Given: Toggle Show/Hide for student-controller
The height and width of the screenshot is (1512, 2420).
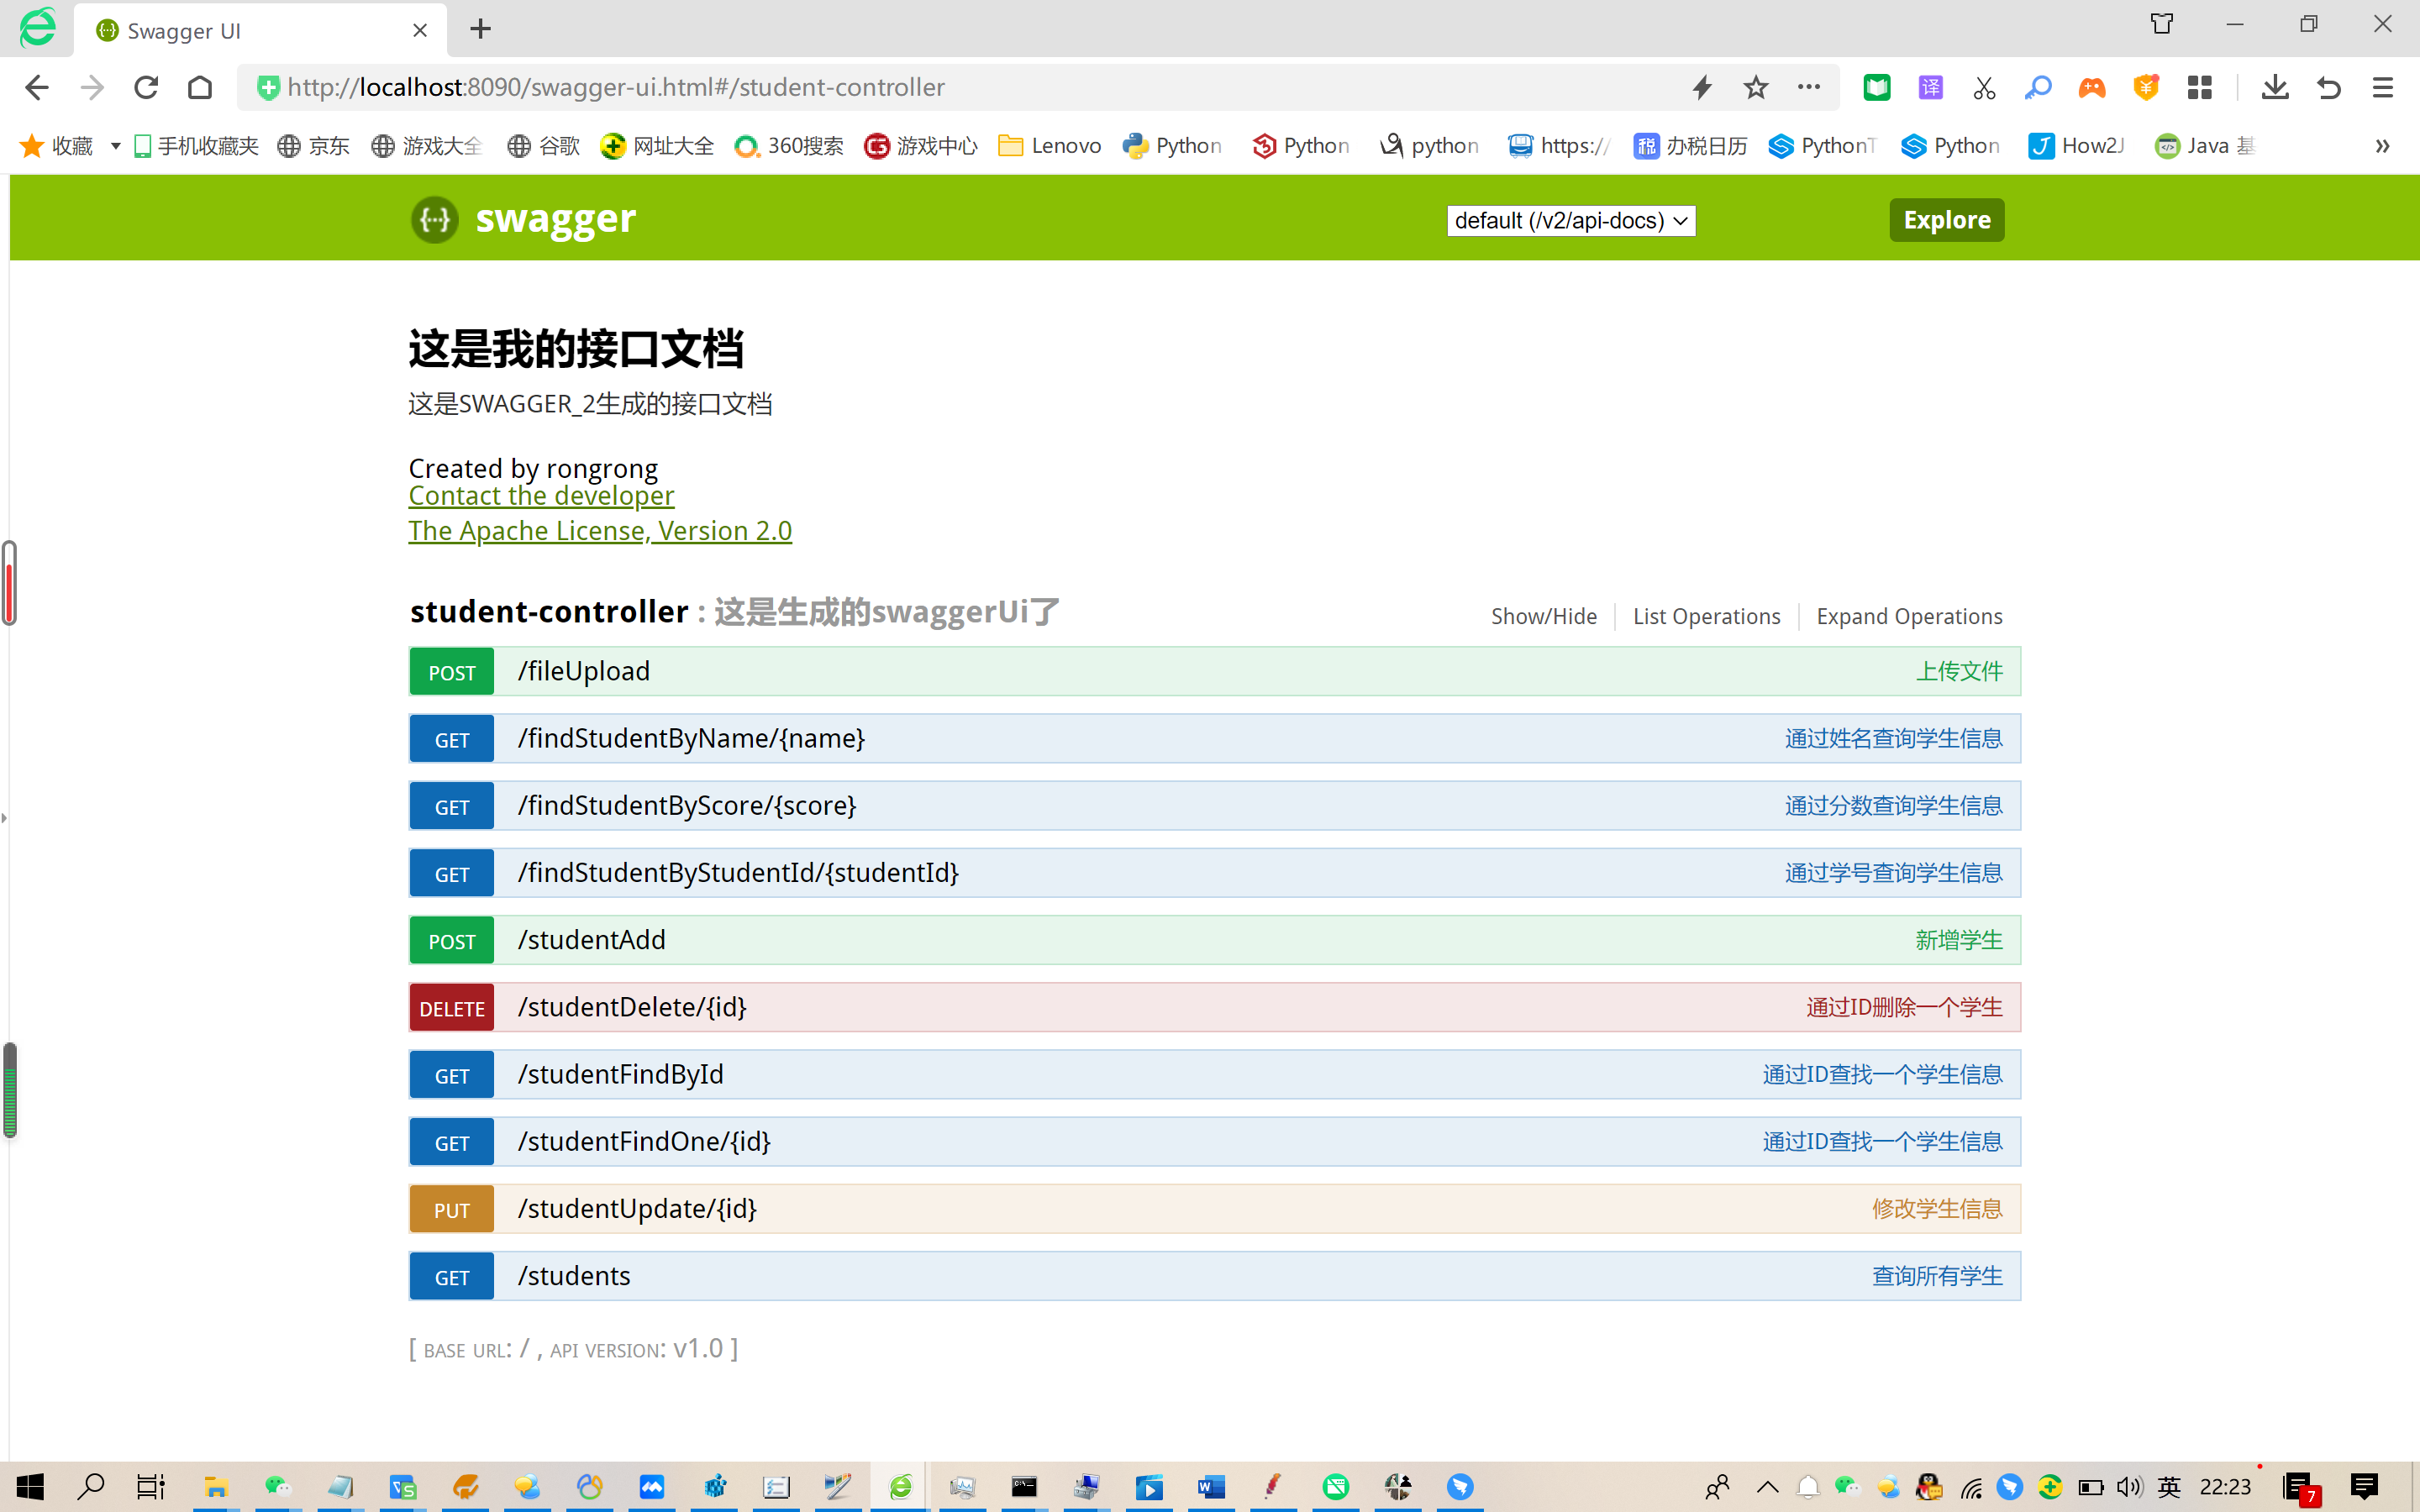Looking at the screenshot, I should [x=1543, y=616].
